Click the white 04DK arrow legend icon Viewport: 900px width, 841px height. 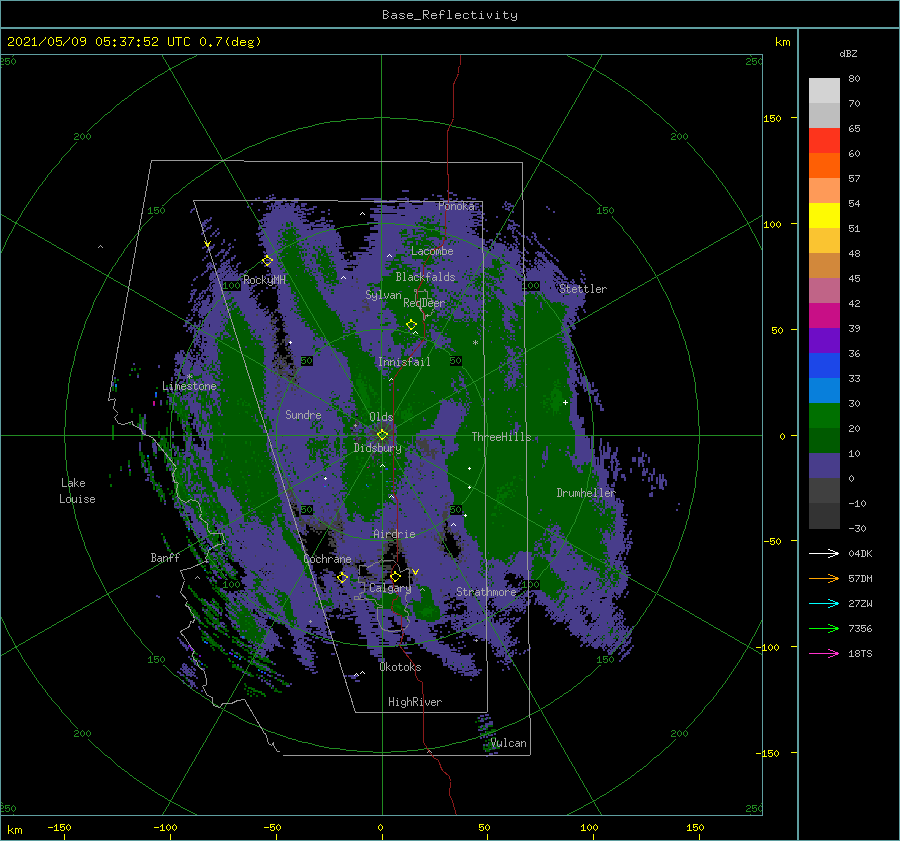824,553
